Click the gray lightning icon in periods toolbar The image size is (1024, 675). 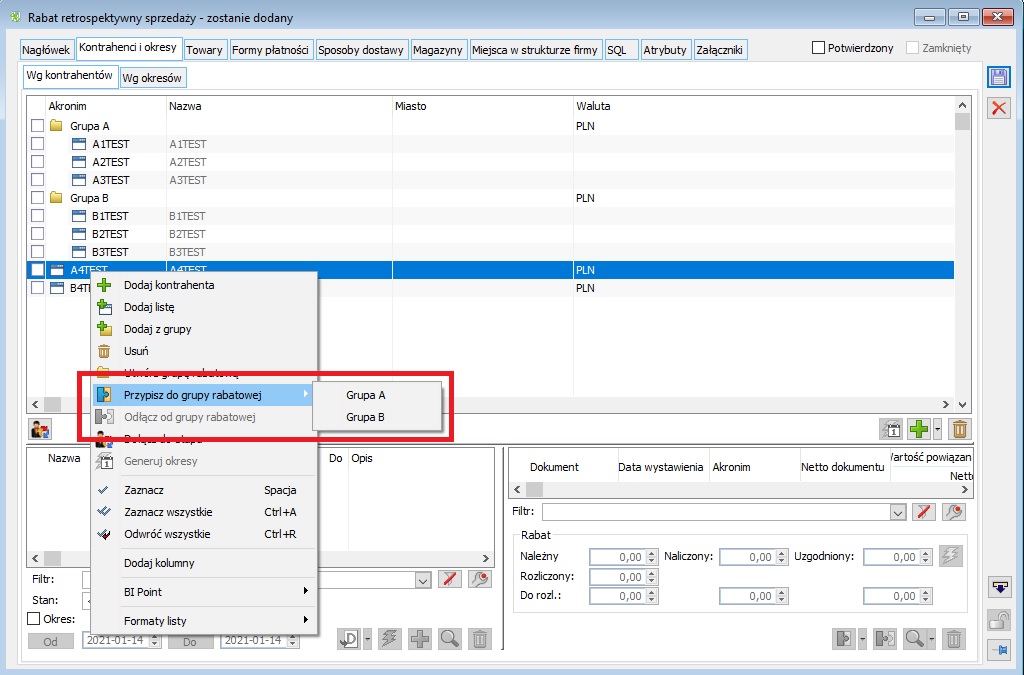pyautogui.click(x=389, y=638)
